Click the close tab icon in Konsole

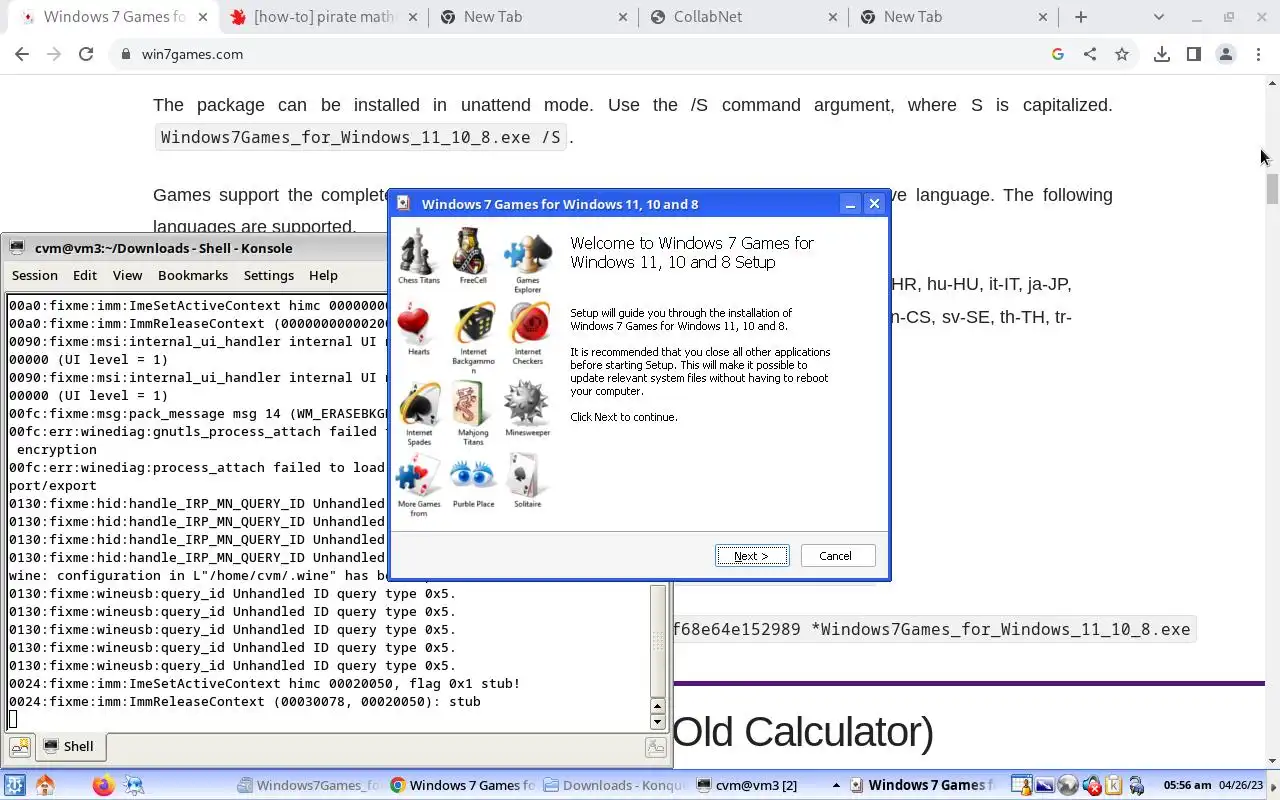[655, 746]
